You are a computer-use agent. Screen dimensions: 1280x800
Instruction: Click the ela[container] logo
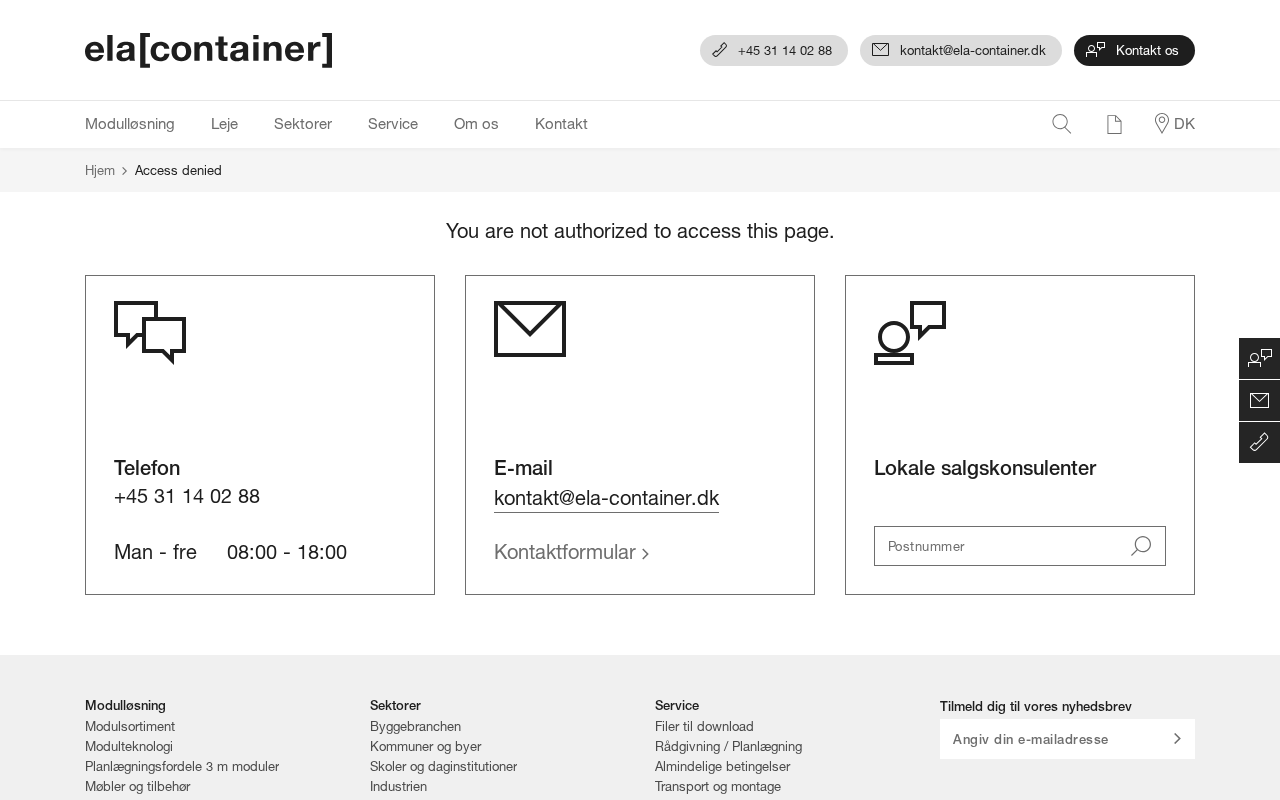tap(209, 49)
